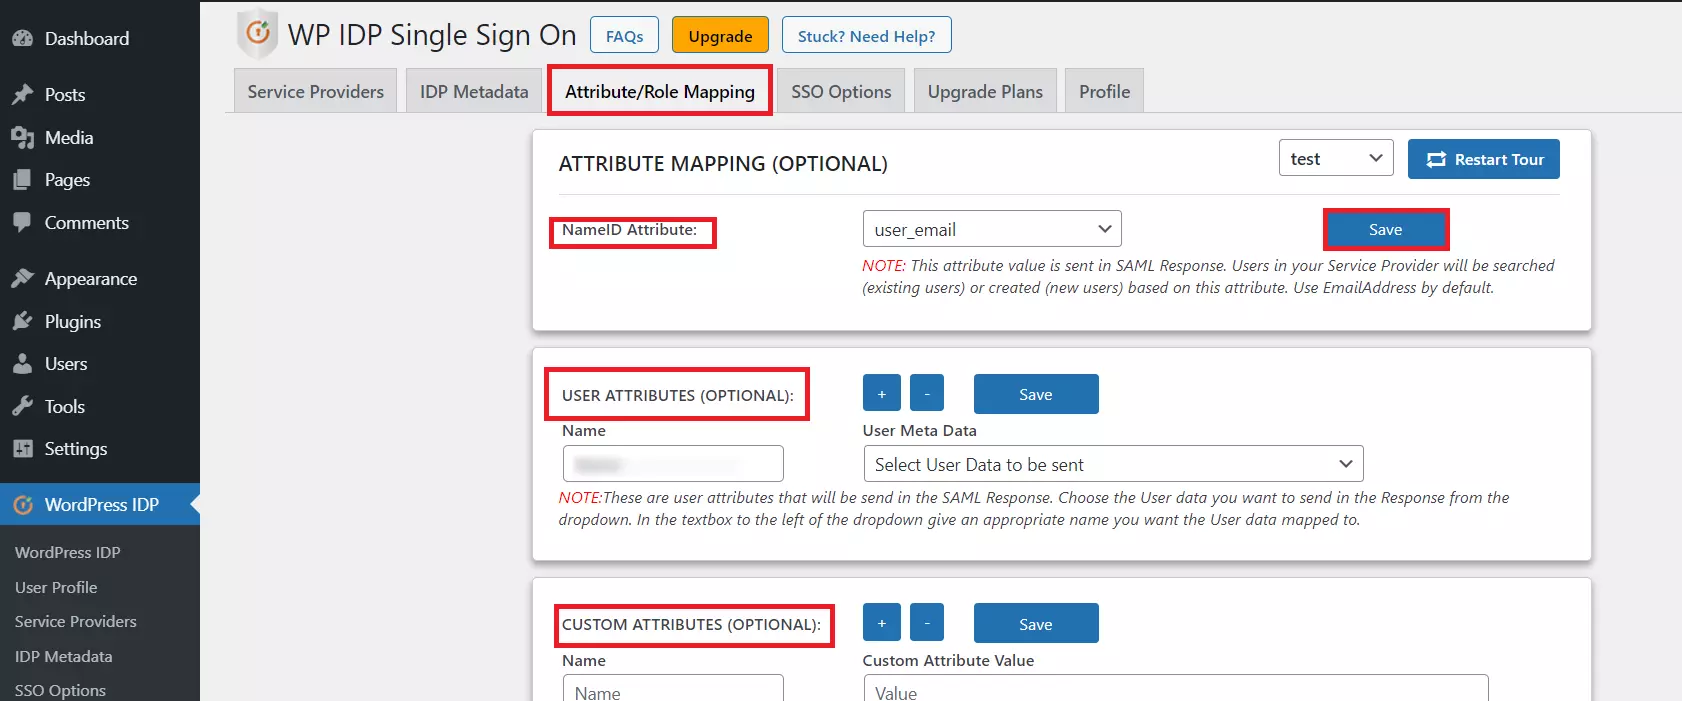
Task: Switch to Upgrade Plans tab
Action: click(985, 91)
